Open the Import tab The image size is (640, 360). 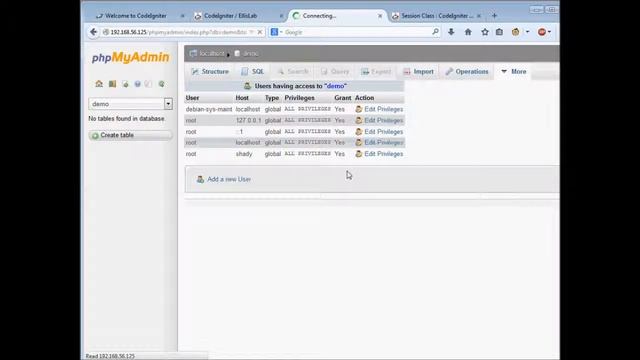(x=418, y=71)
